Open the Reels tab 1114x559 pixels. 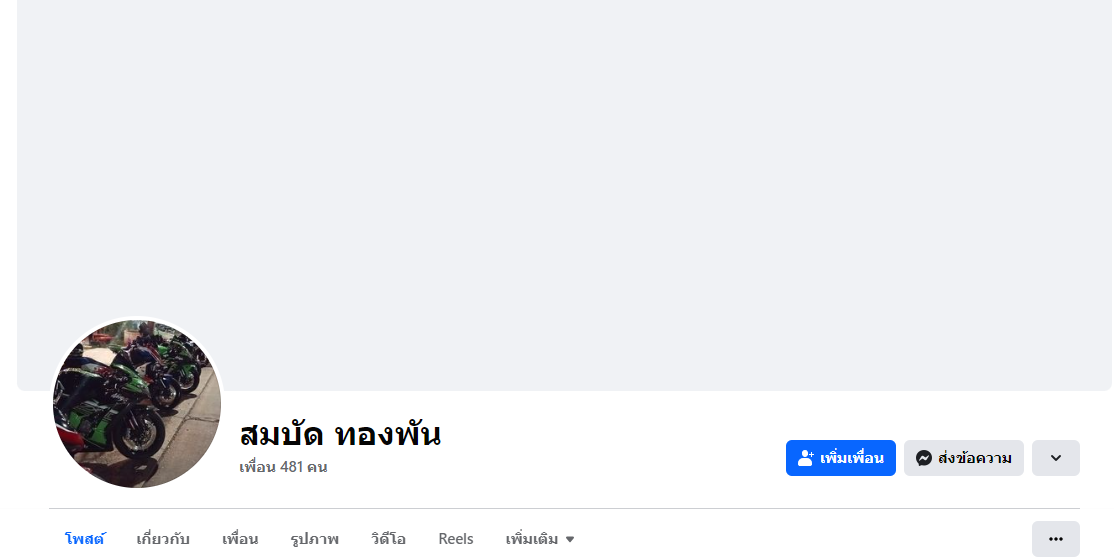[x=456, y=539]
